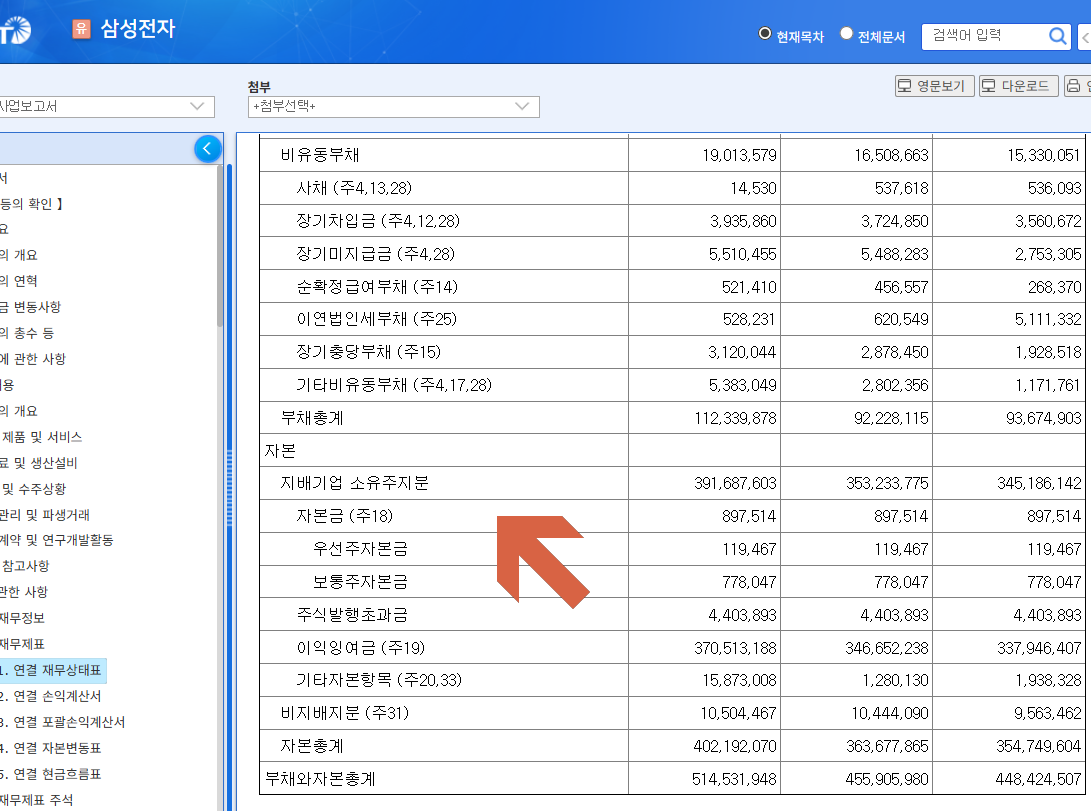The image size is (1091, 811).
Task: Click the value 514,531,948
Action: 734,780
